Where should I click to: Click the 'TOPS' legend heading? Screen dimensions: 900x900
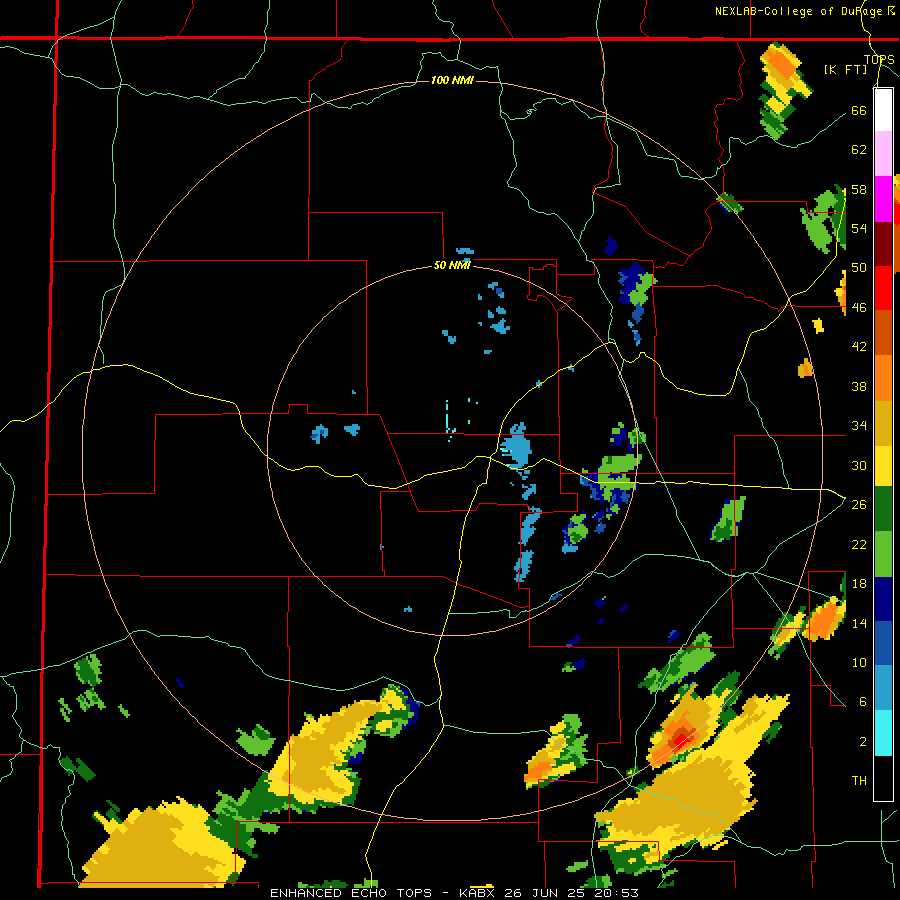879,59
